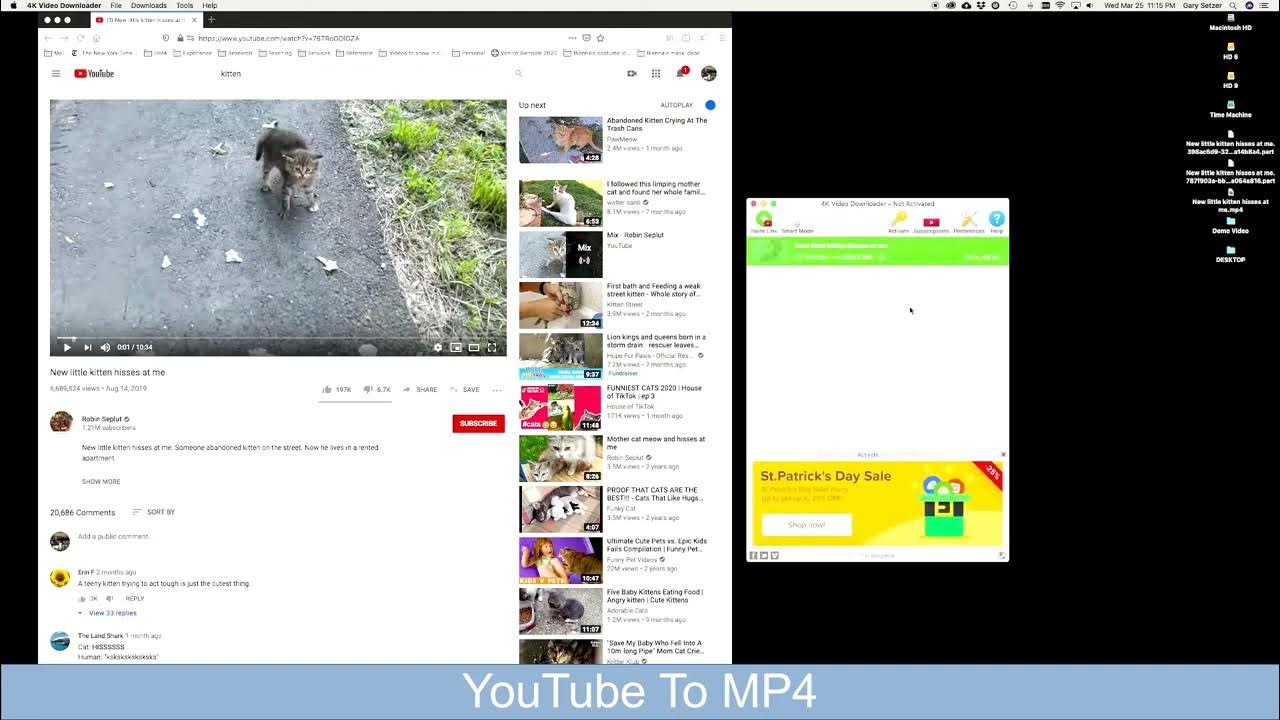Open the Mix - Robin Seplut playlist
The height and width of the screenshot is (720, 1280).
pos(635,235)
